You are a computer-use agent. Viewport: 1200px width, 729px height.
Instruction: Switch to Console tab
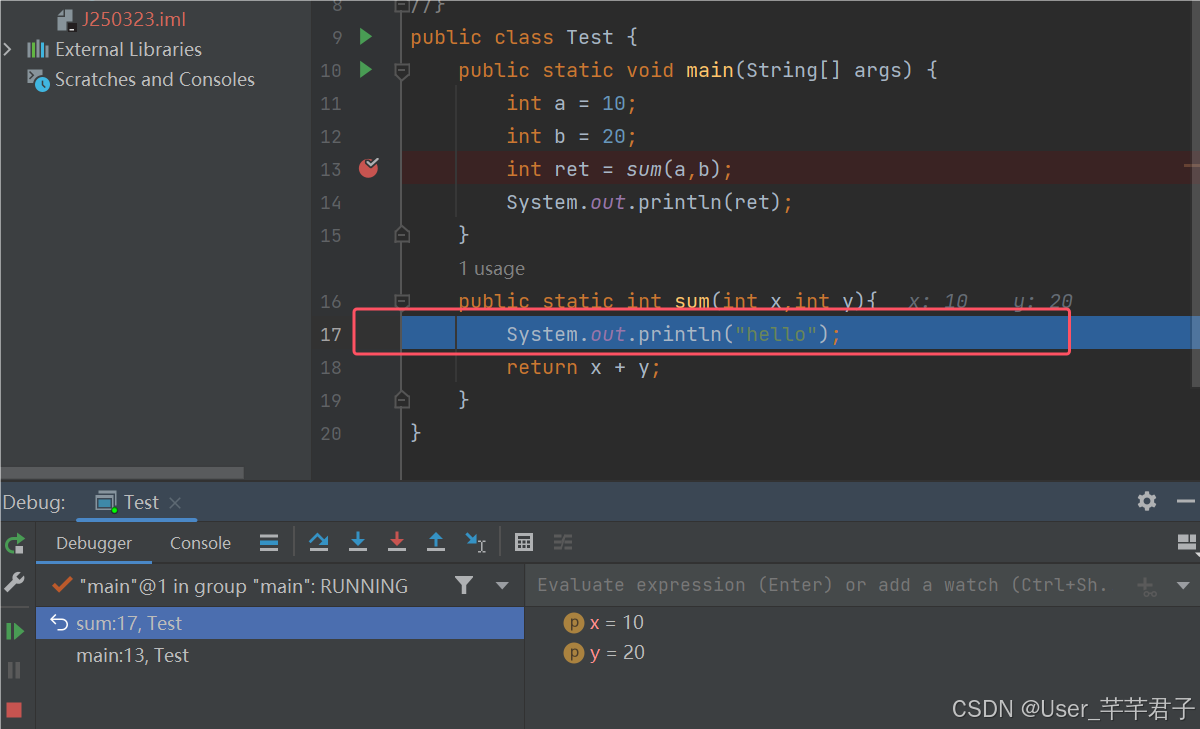pyautogui.click(x=200, y=543)
